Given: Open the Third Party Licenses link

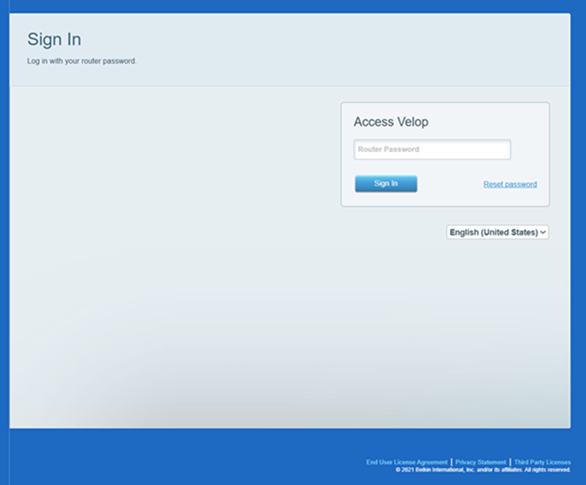Looking at the screenshot, I should (x=542, y=462).
